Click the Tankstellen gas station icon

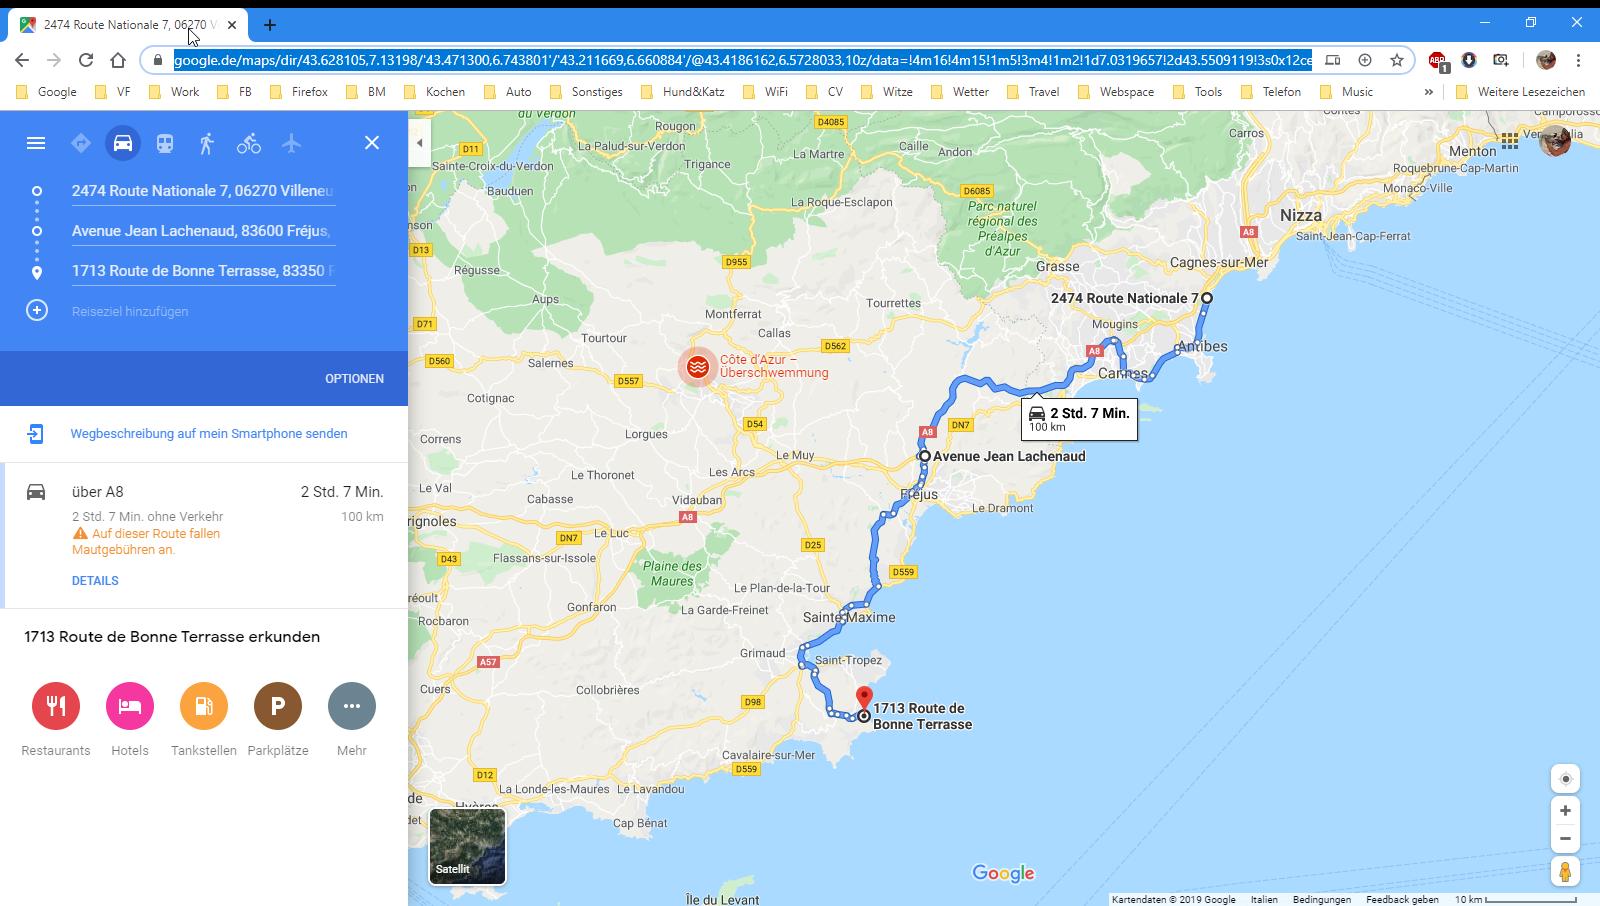204,706
